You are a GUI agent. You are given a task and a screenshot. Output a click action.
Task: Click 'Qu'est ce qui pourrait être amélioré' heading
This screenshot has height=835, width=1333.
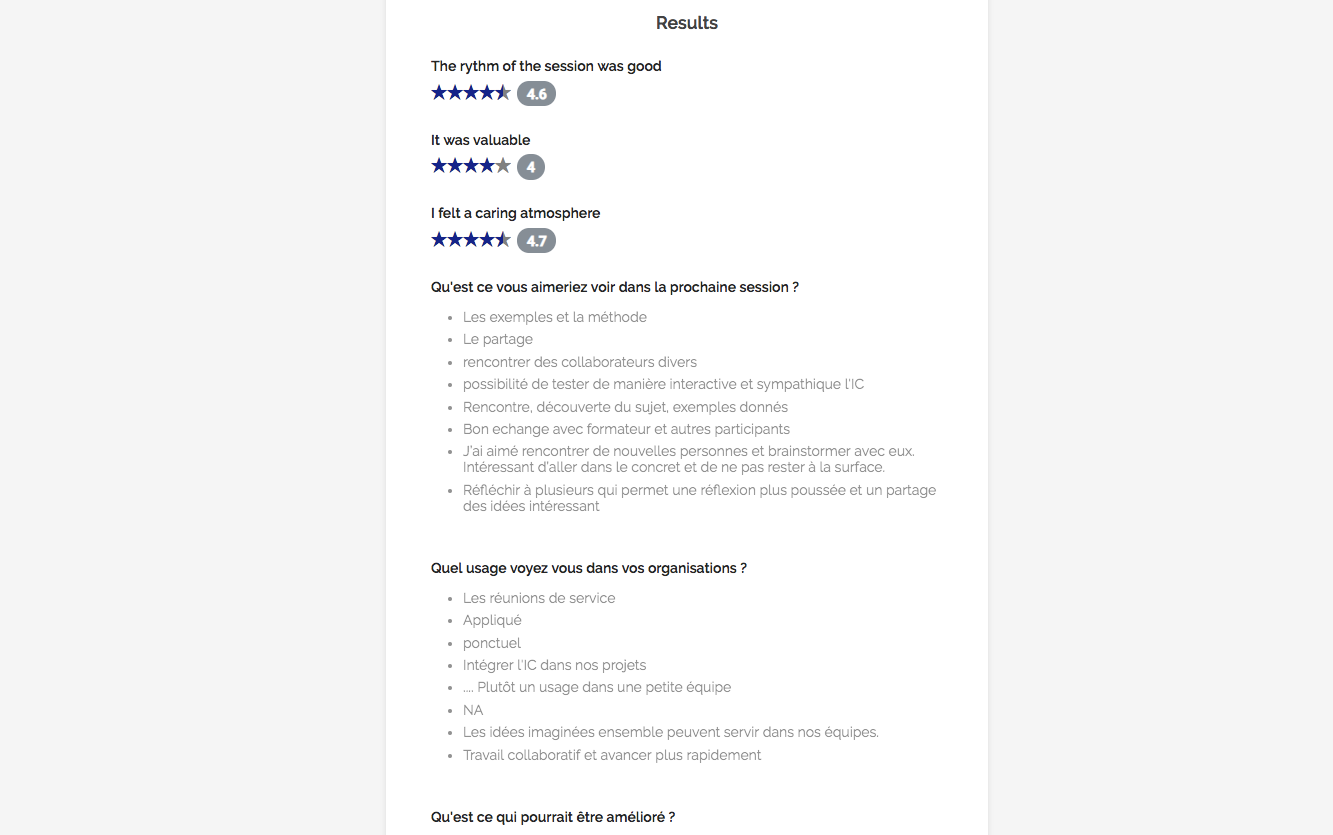click(x=552, y=817)
